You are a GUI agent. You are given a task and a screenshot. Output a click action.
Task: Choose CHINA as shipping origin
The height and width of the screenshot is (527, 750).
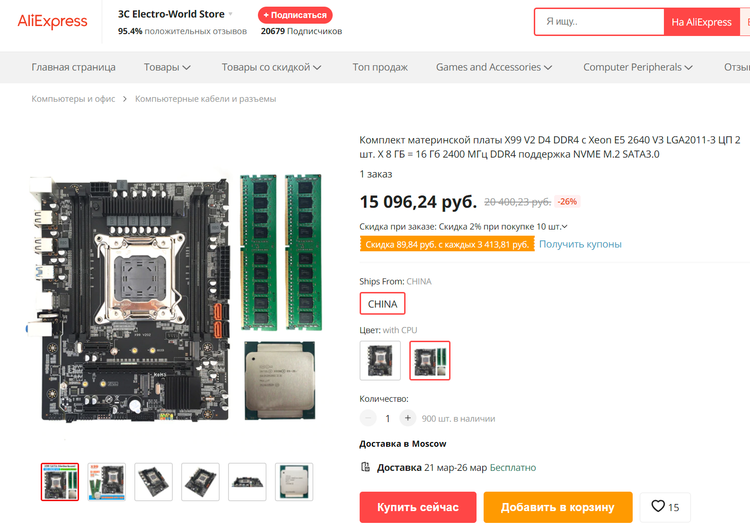pyautogui.click(x=382, y=304)
